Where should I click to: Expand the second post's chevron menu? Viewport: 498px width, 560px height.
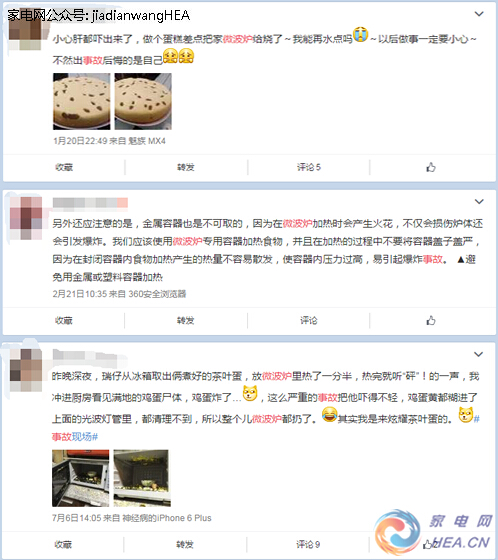[479, 201]
